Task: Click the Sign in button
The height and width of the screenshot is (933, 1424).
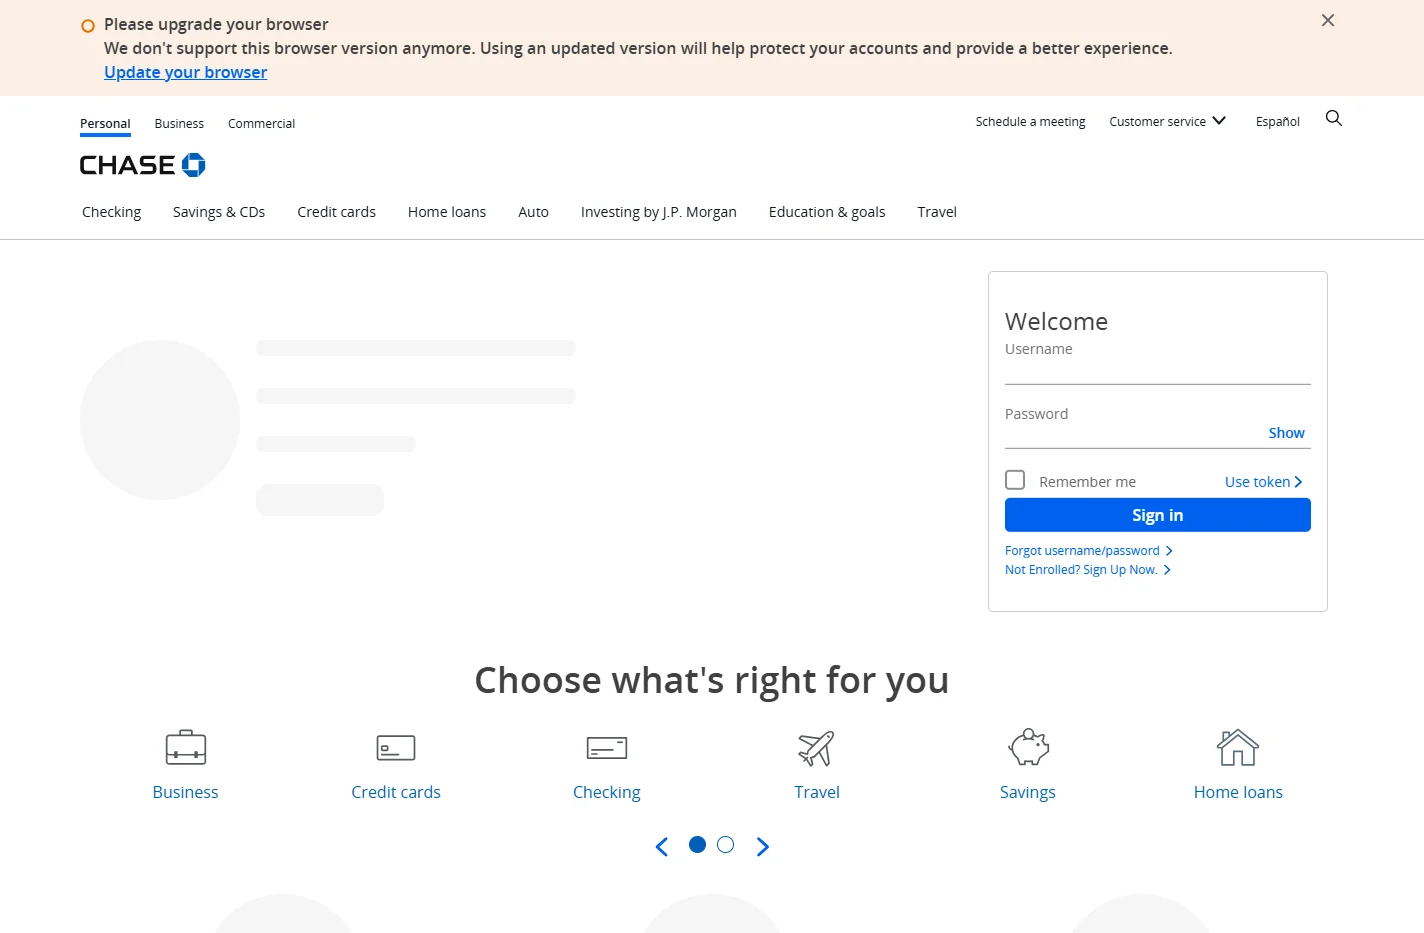Action: (1158, 515)
